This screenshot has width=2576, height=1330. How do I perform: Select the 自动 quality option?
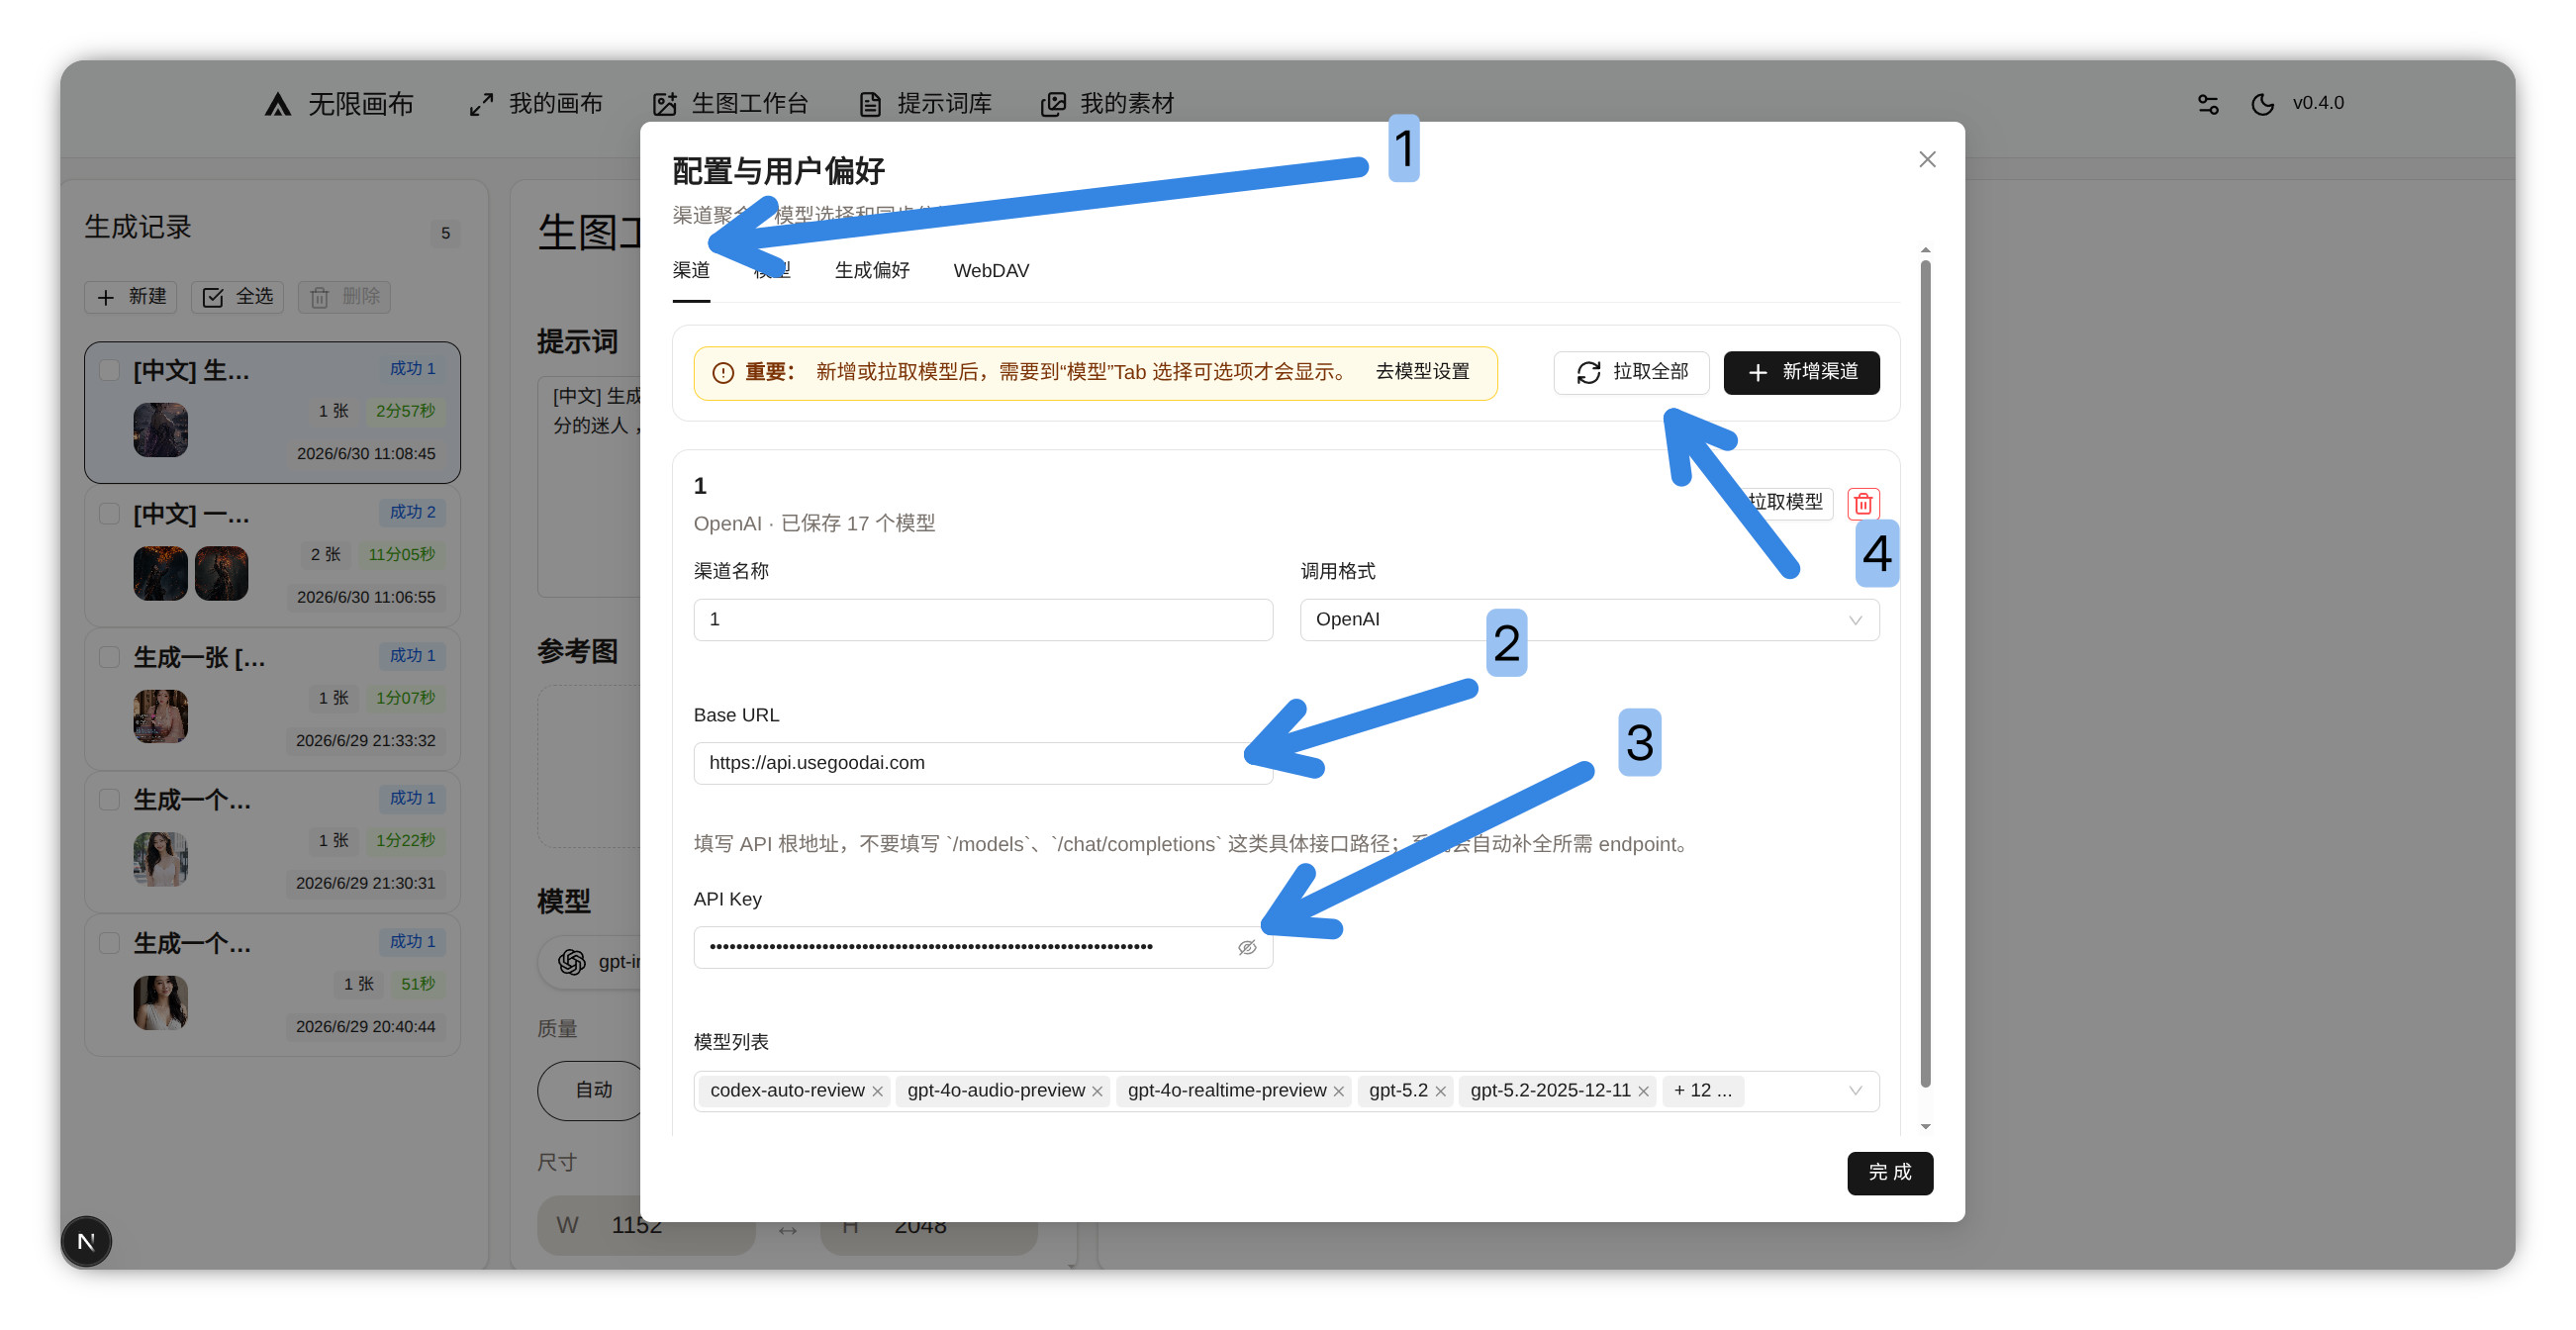click(x=593, y=1091)
